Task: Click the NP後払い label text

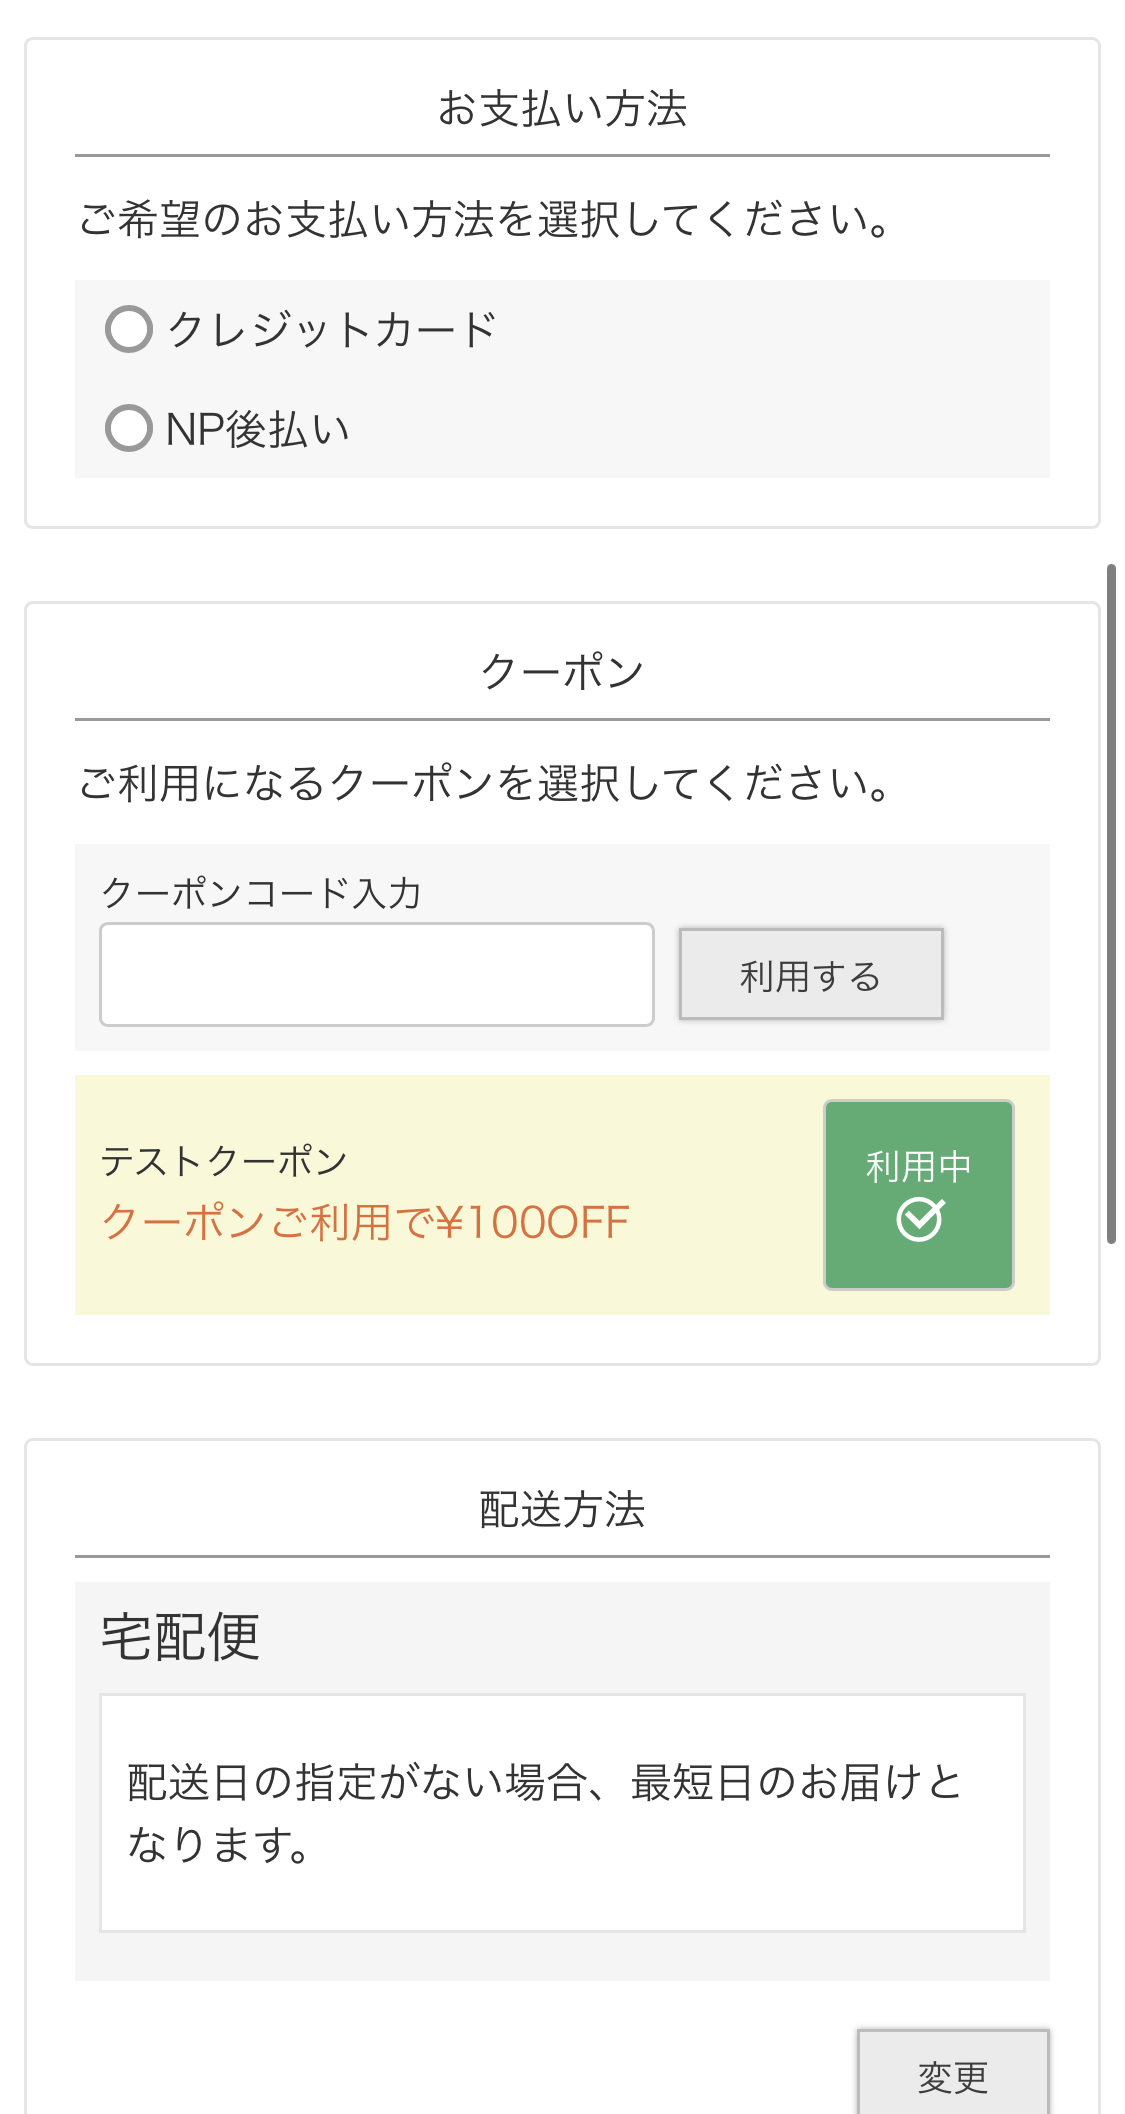Action: [258, 429]
